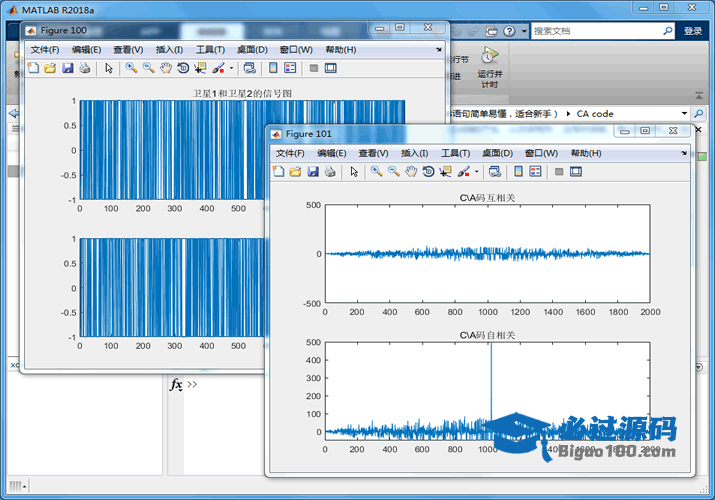Click Zoom In icon in Figure 101 toolbar
Screen dimensions: 715x500
click(376, 172)
